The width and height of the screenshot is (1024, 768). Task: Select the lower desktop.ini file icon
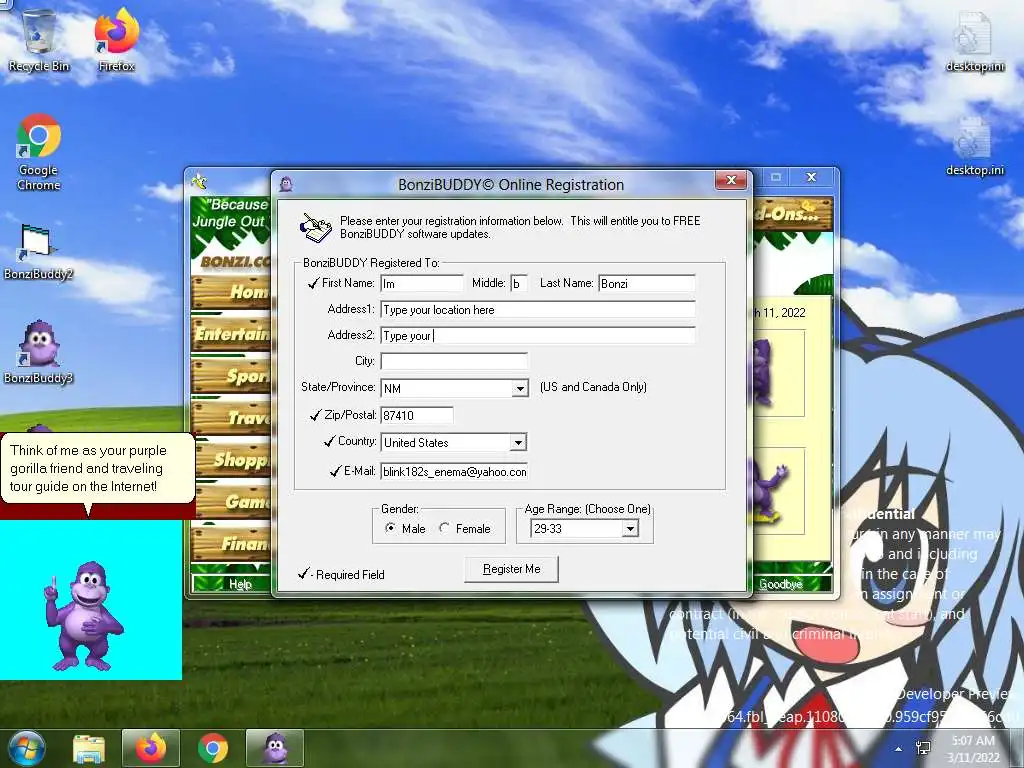pos(974,146)
